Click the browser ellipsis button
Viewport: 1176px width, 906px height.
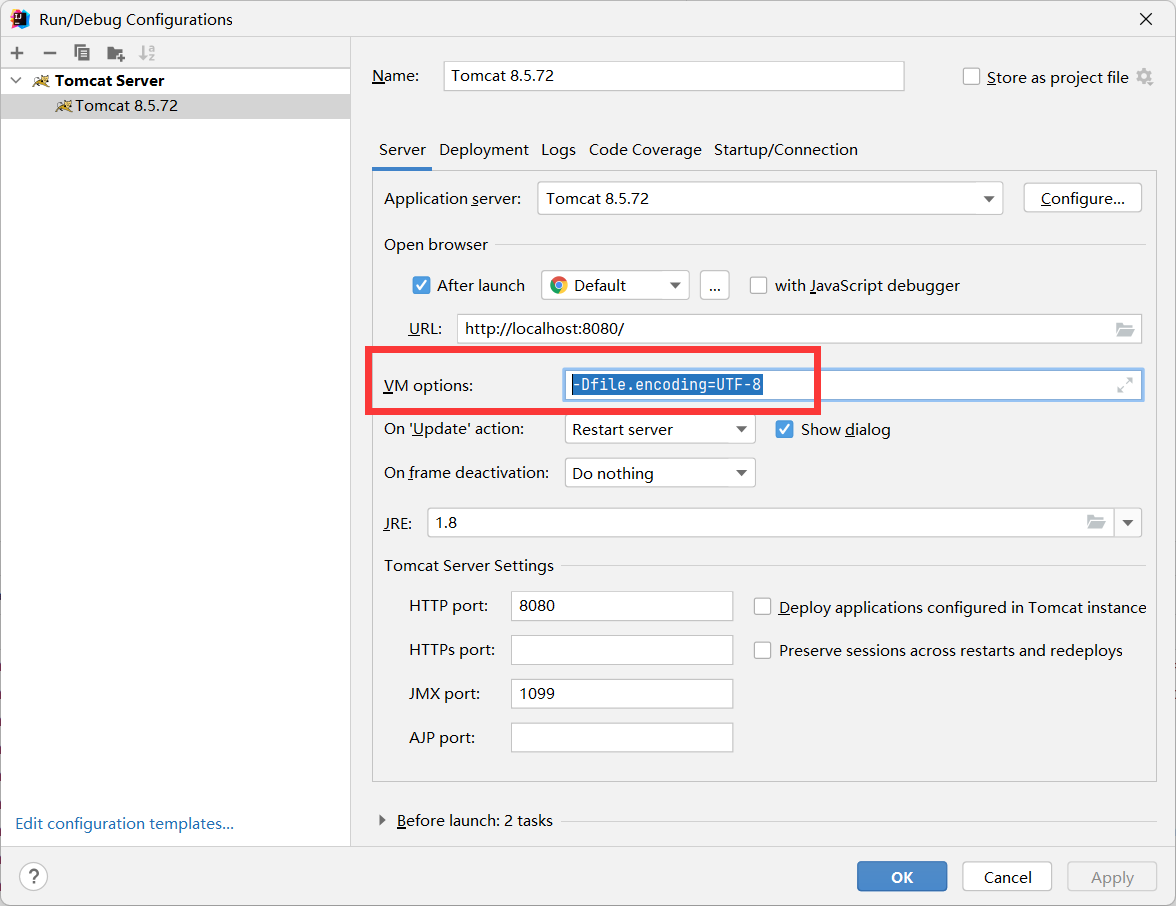coord(715,286)
